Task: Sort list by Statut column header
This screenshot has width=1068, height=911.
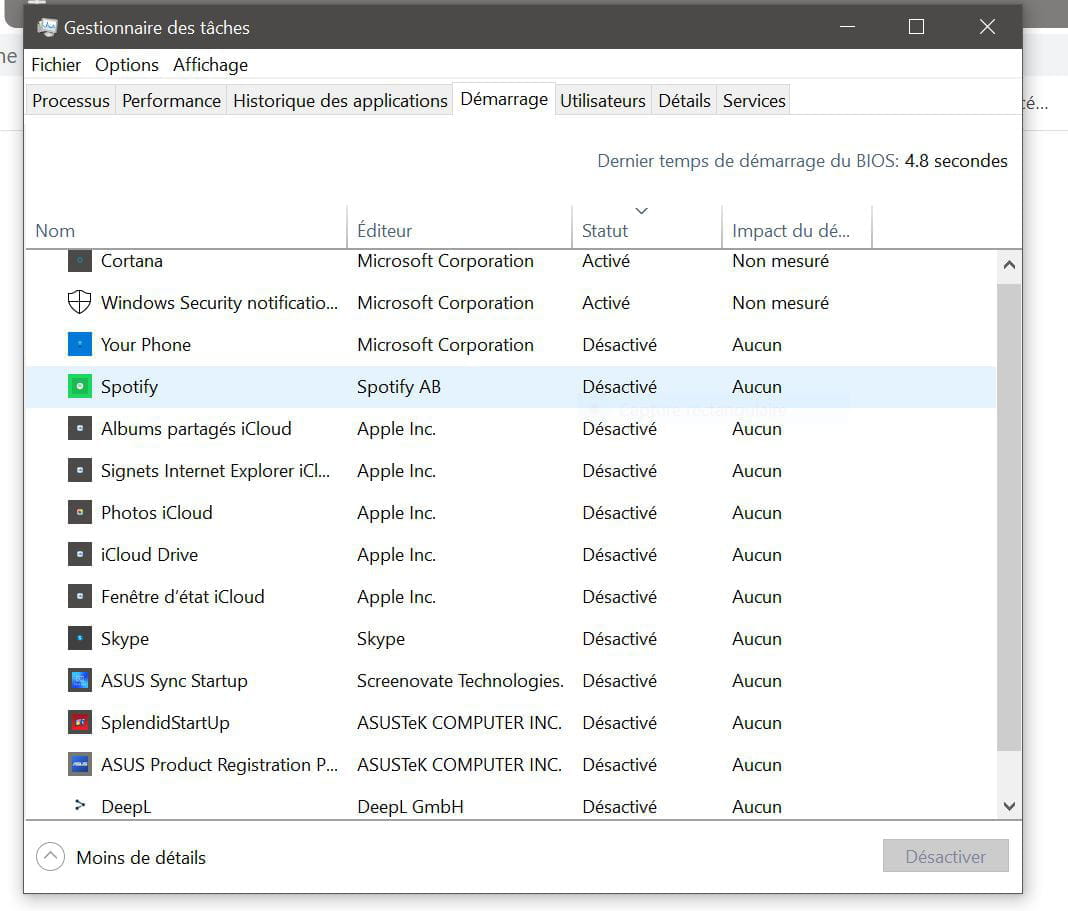Action: click(x=605, y=231)
